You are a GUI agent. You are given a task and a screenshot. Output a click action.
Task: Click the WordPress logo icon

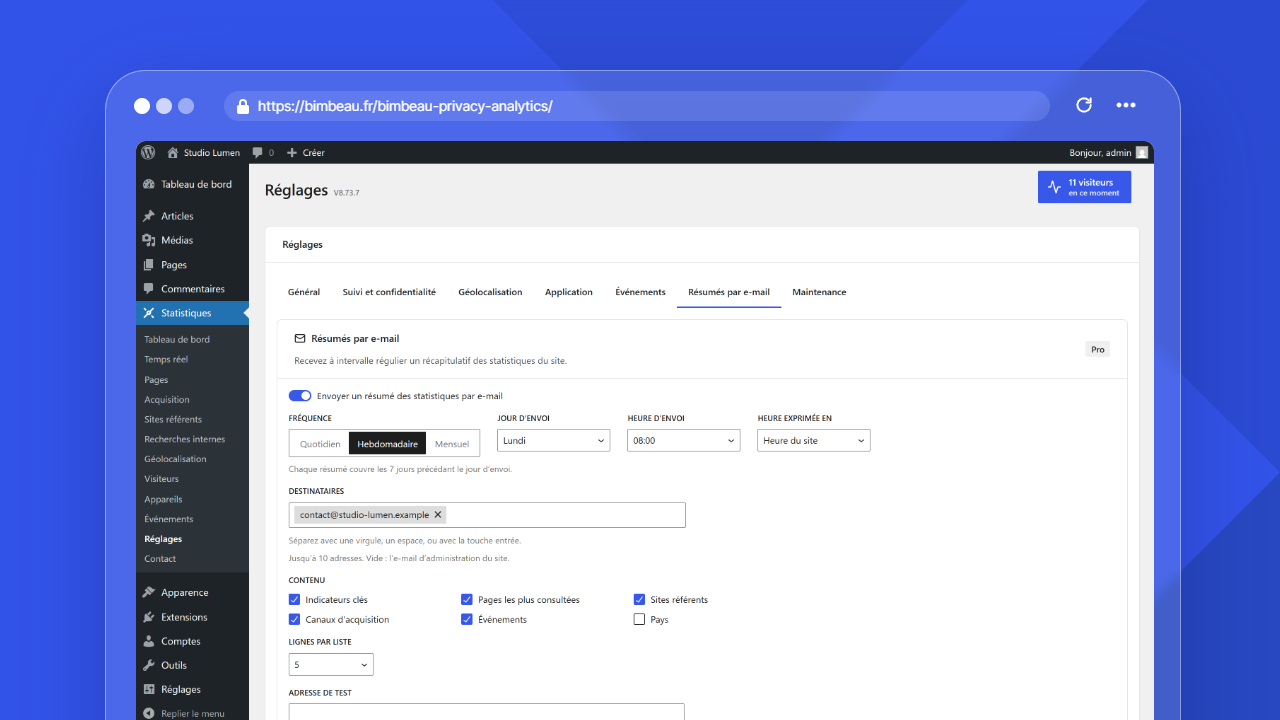pyautogui.click(x=148, y=153)
